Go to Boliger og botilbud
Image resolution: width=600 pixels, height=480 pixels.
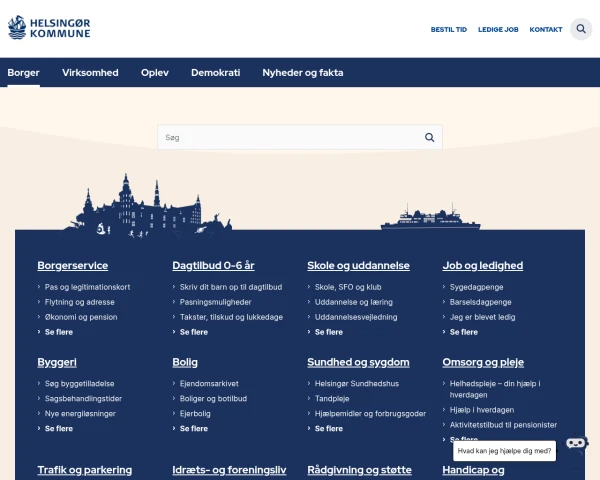coord(213,398)
